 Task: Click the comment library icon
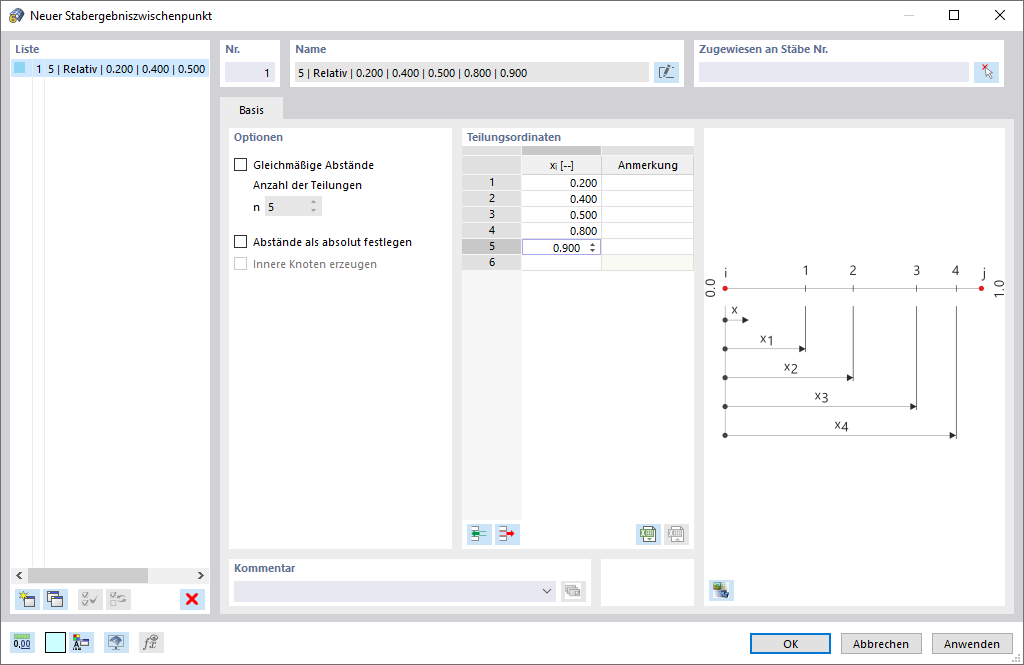click(x=573, y=591)
